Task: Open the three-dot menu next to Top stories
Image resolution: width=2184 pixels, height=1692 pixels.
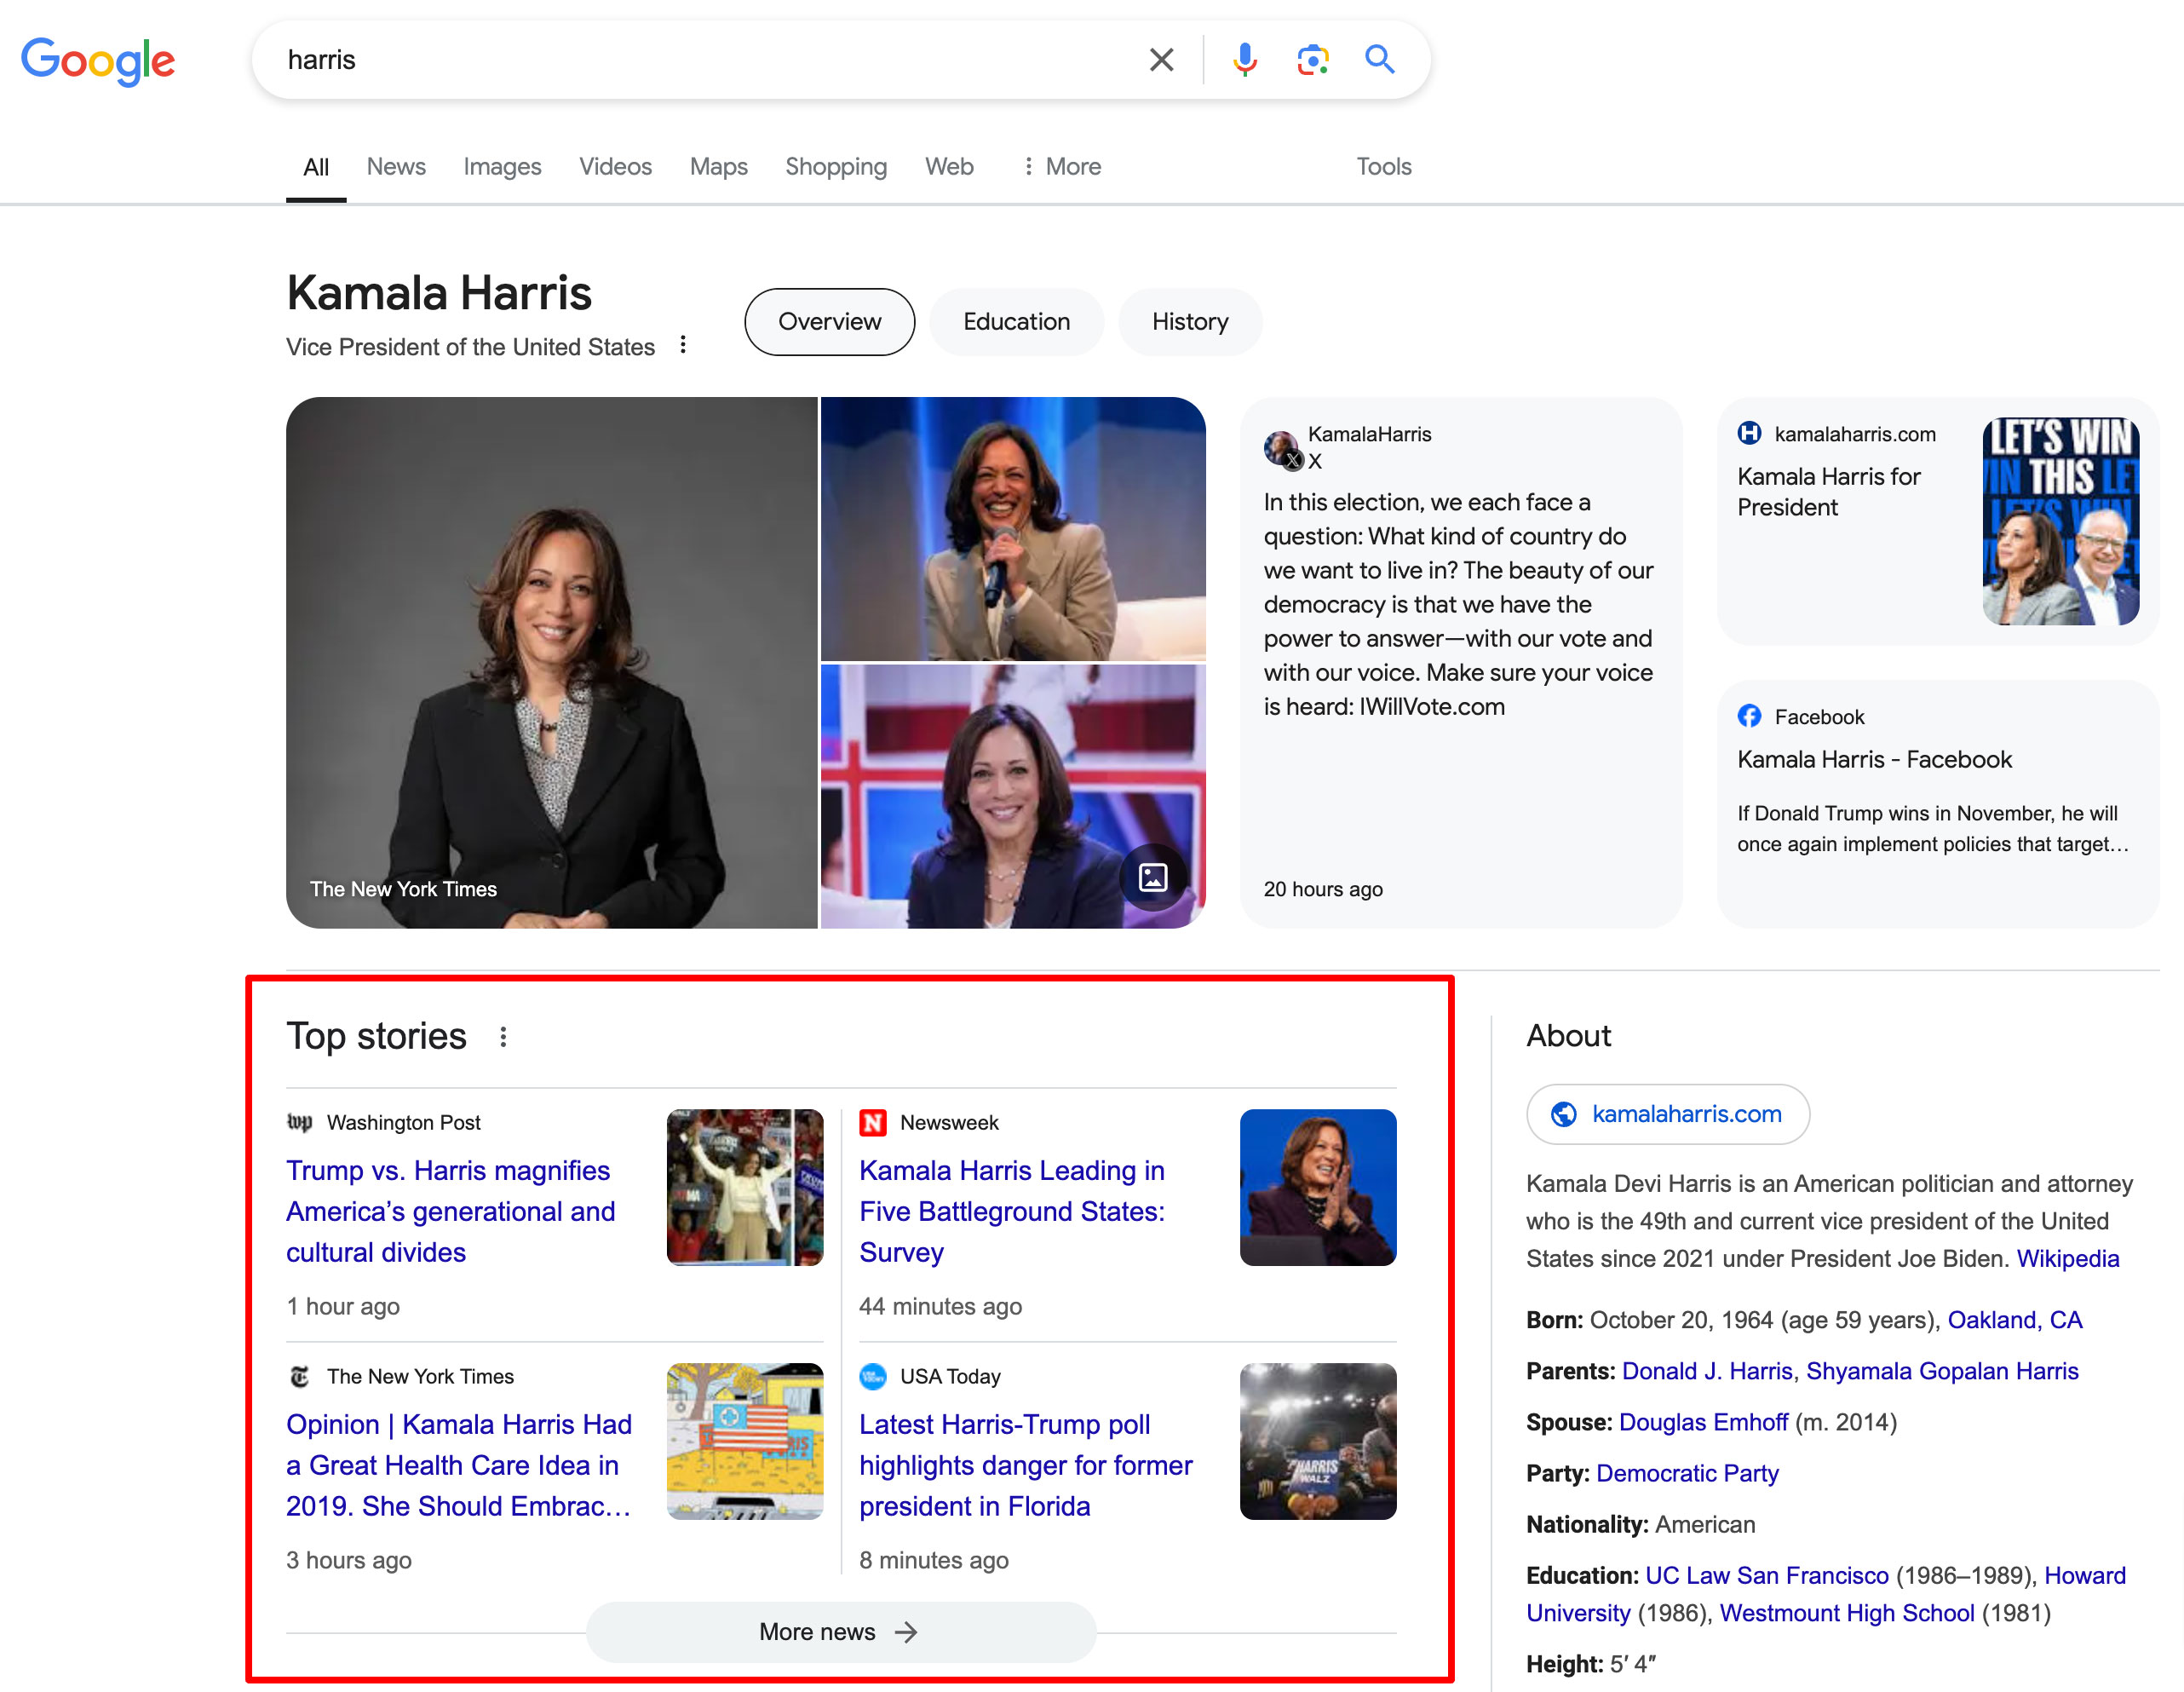Action: coord(503,1037)
